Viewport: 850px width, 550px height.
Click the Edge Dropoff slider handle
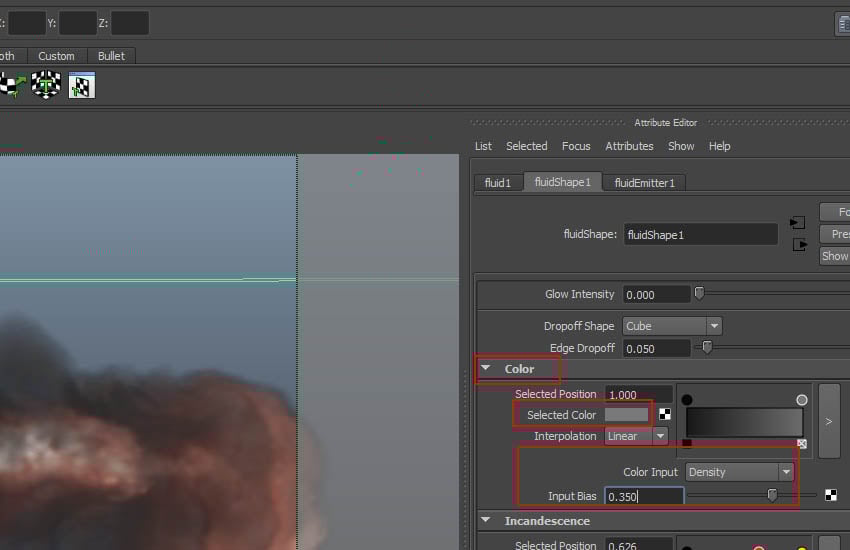pyautogui.click(x=707, y=347)
